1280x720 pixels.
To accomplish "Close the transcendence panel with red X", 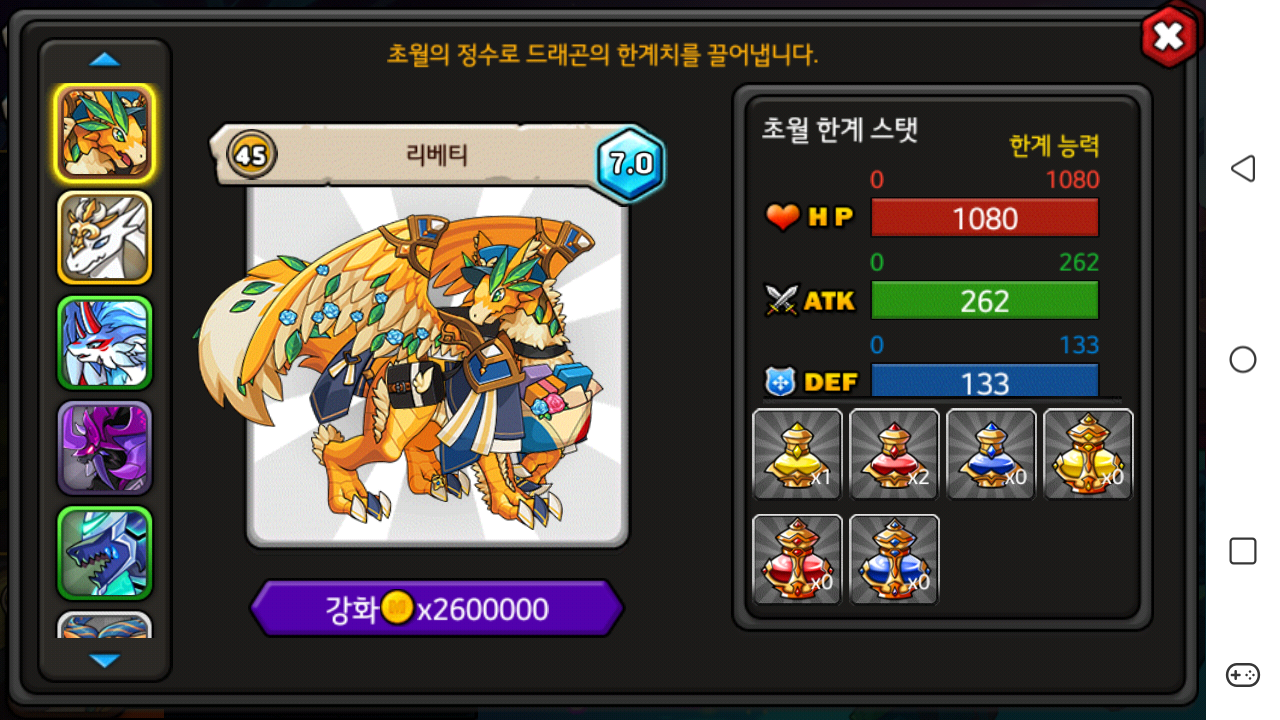I will [x=1168, y=37].
